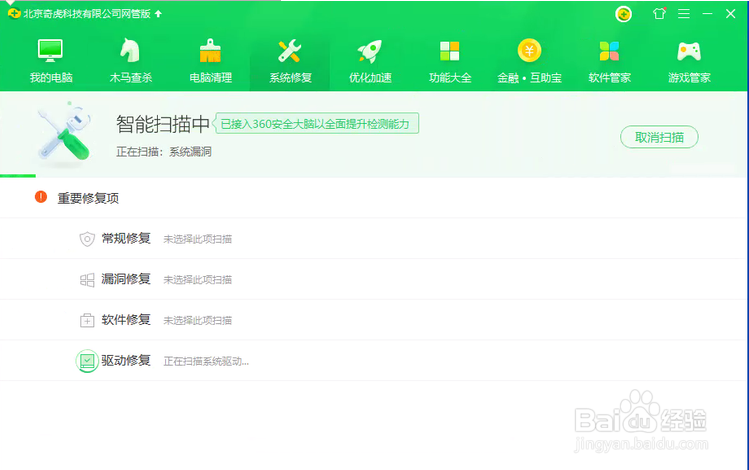749x470 pixels.
Task: Select the 驱动修复 row label
Action: (126, 361)
